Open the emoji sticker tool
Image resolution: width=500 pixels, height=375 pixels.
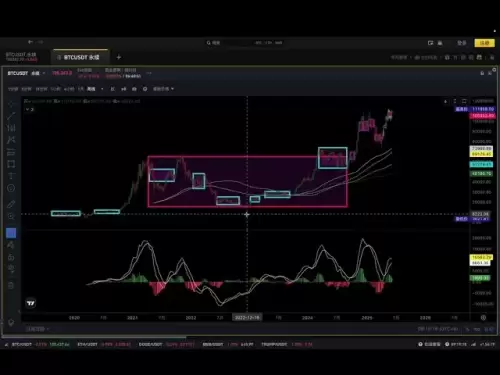pos(11,188)
